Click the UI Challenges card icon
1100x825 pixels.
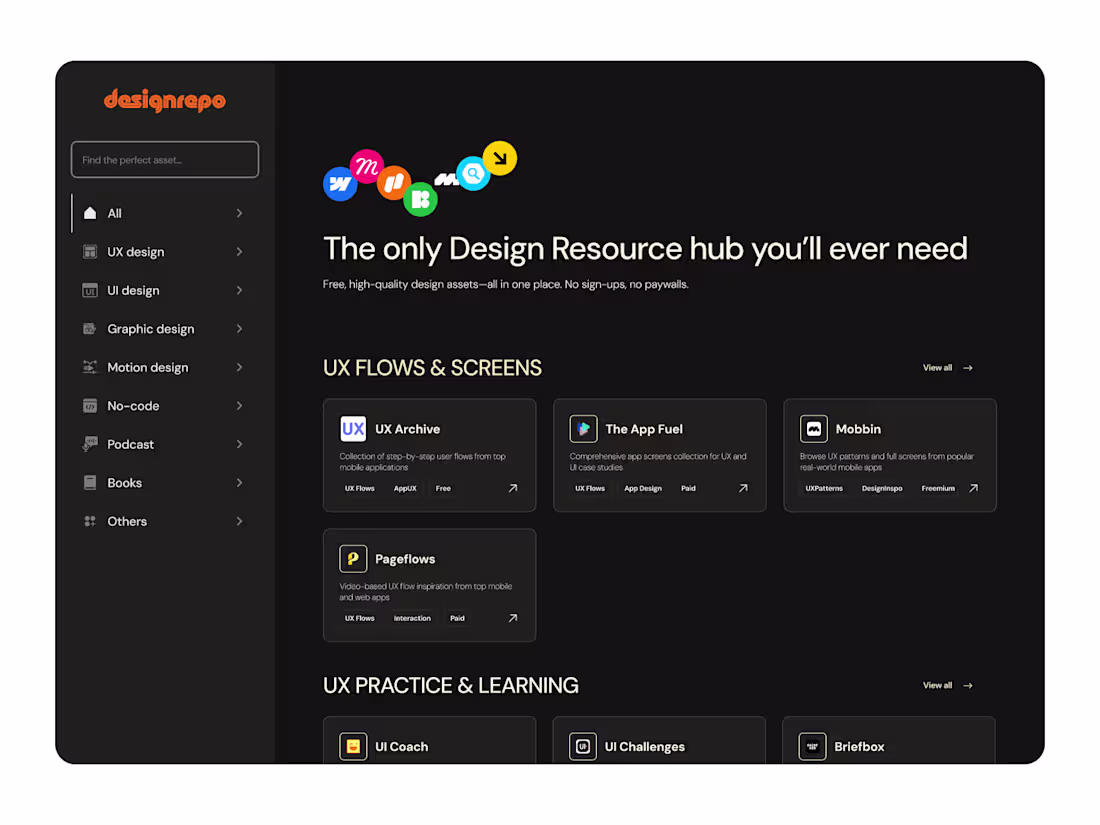[582, 746]
